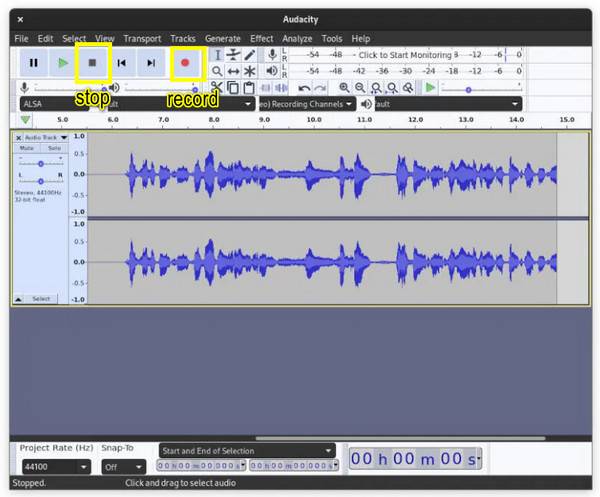Open the Tools menu
Screen dimensions: 600x497
pos(332,39)
